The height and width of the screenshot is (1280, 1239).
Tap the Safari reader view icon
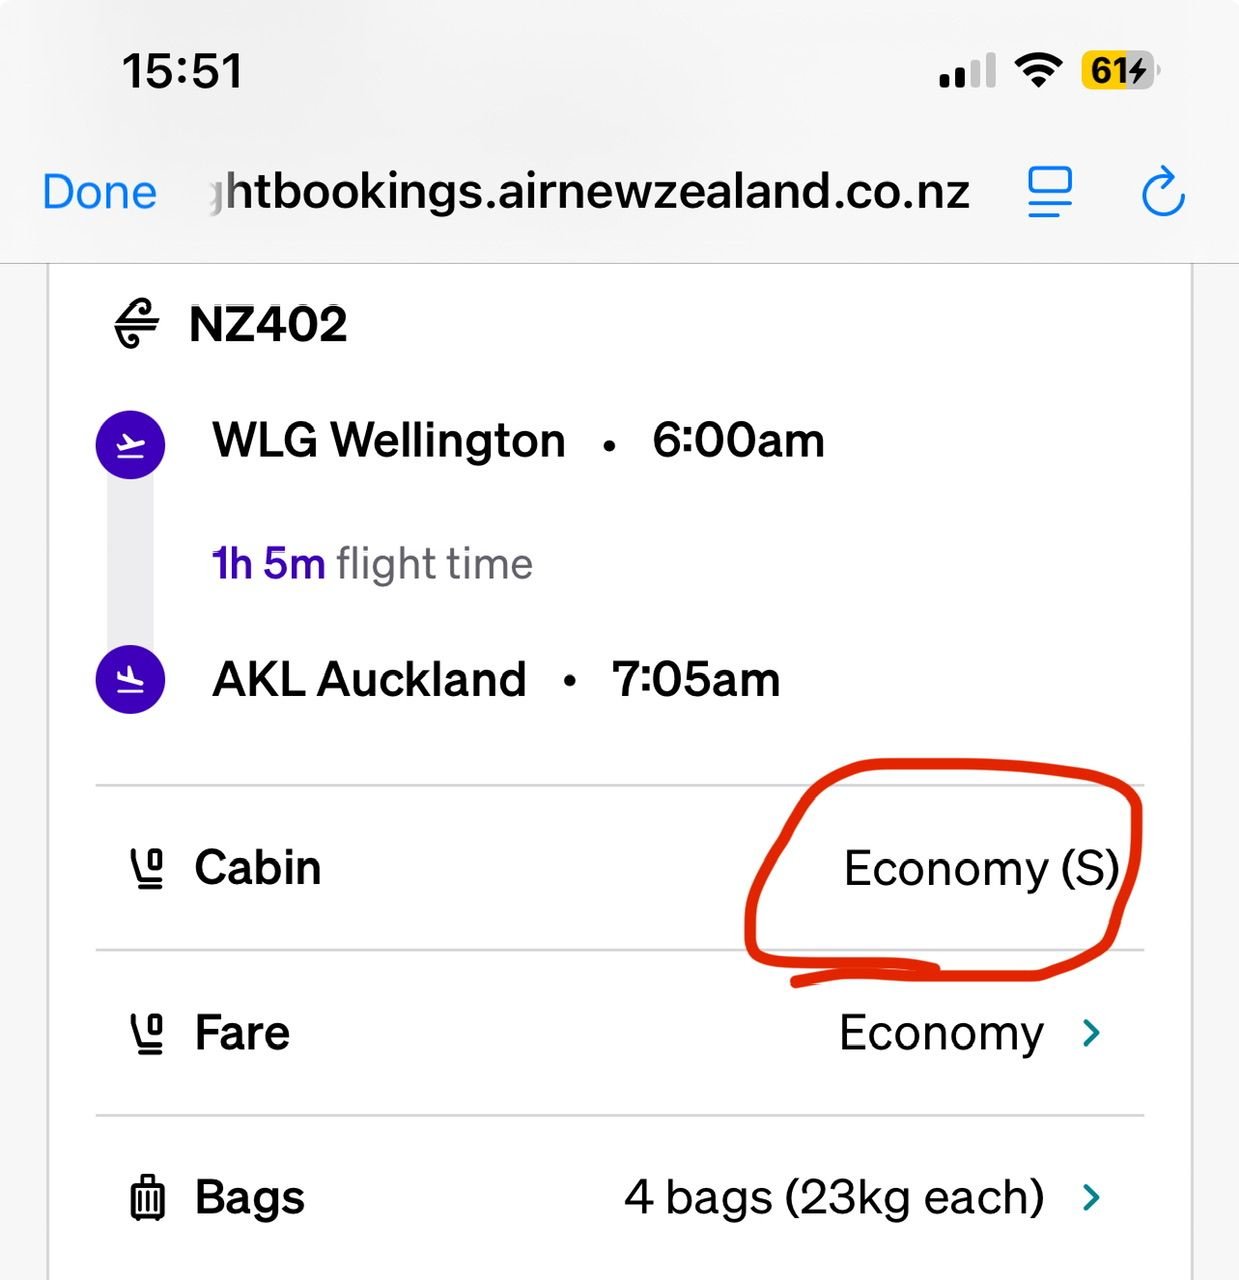[1049, 192]
